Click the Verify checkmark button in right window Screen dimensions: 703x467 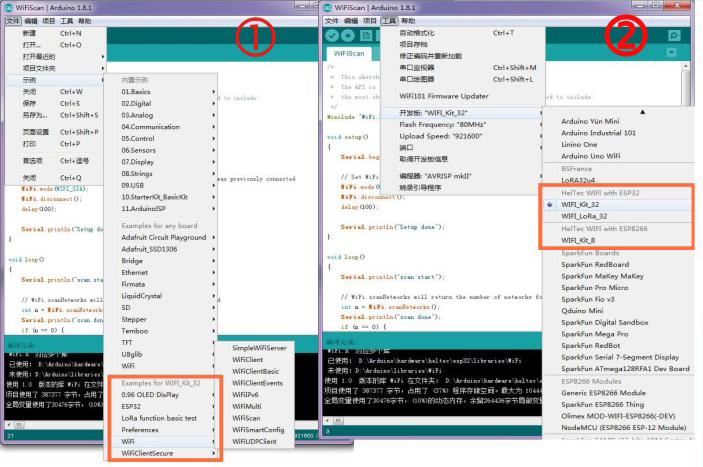(334, 35)
